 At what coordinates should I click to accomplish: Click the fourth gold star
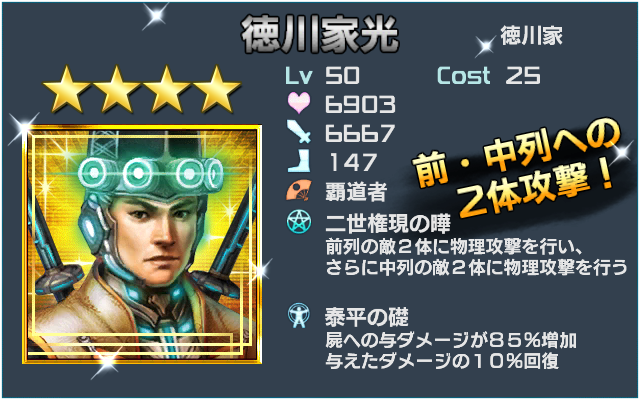pyautogui.click(x=217, y=89)
